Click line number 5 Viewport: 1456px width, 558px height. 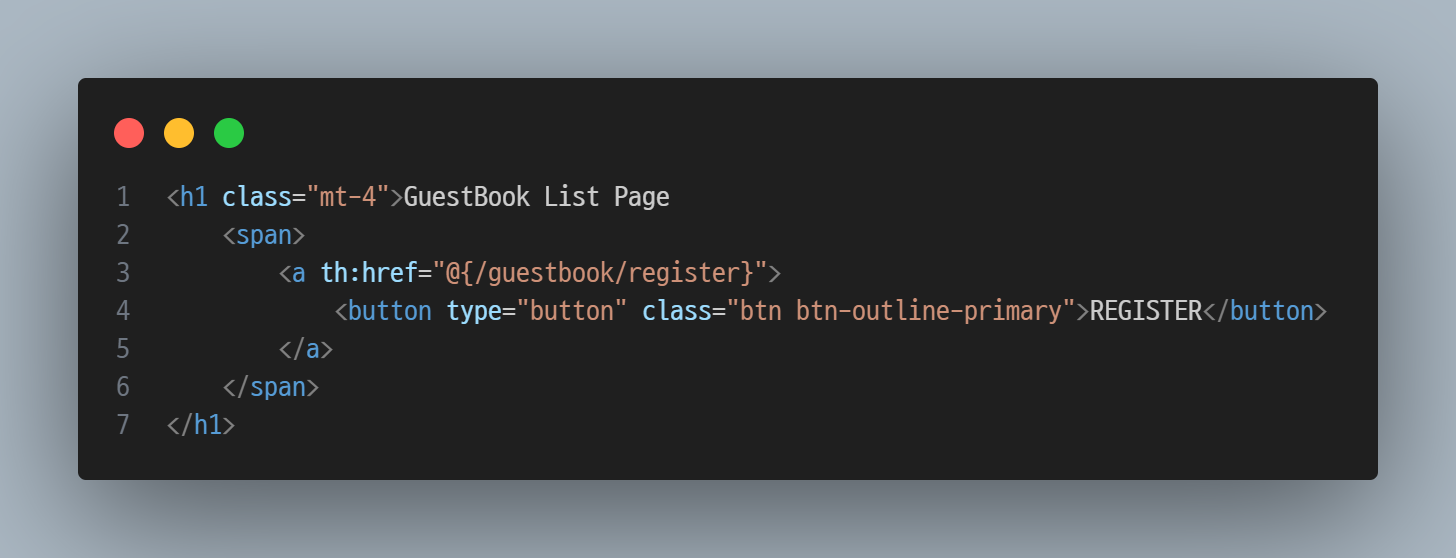[123, 349]
